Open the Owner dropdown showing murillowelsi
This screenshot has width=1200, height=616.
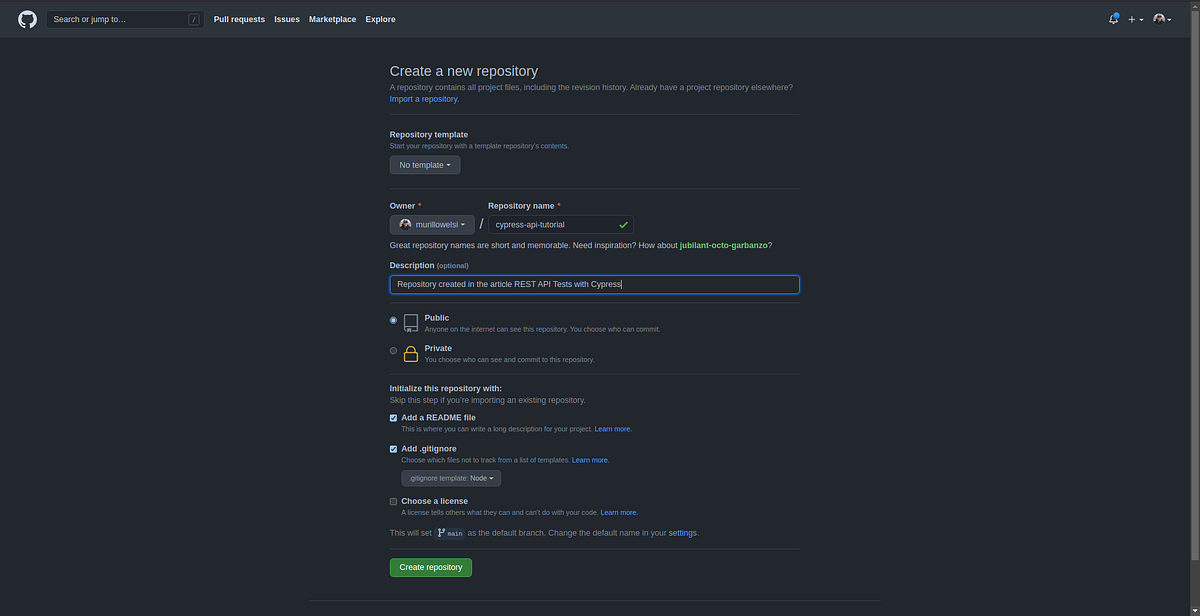[x=432, y=224]
